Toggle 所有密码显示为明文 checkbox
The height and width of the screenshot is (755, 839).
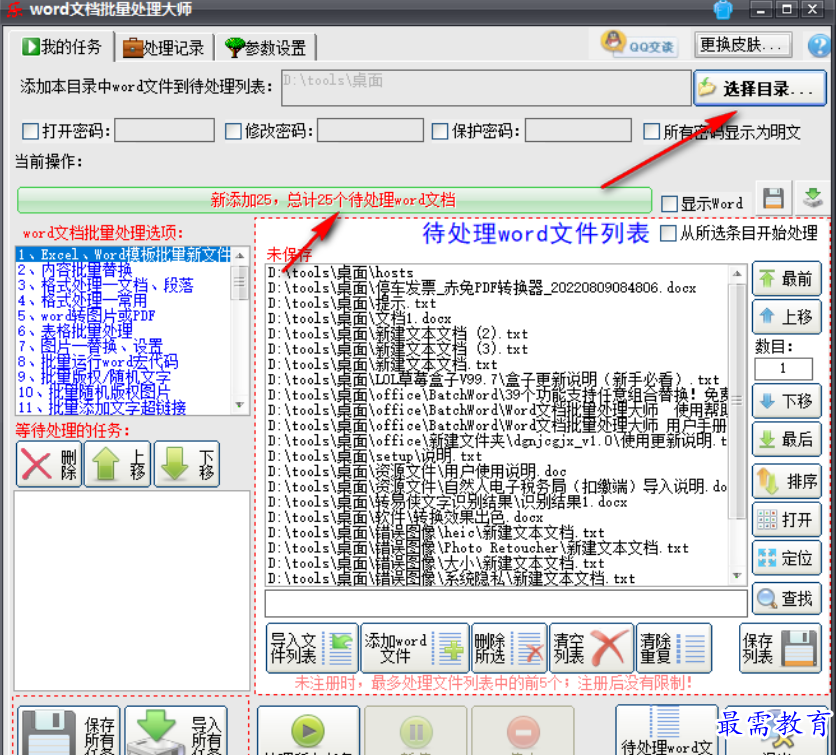coord(651,131)
